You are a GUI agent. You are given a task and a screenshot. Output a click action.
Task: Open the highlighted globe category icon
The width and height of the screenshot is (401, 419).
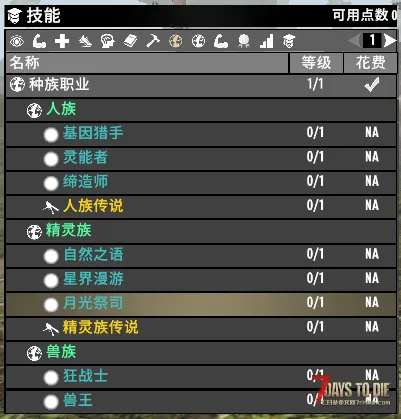click(x=176, y=42)
